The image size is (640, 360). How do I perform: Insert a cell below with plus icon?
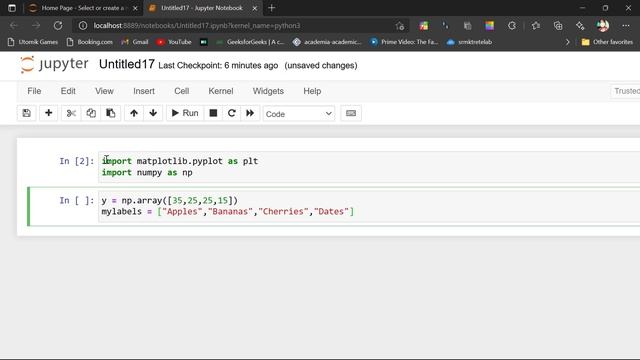[x=49, y=113]
